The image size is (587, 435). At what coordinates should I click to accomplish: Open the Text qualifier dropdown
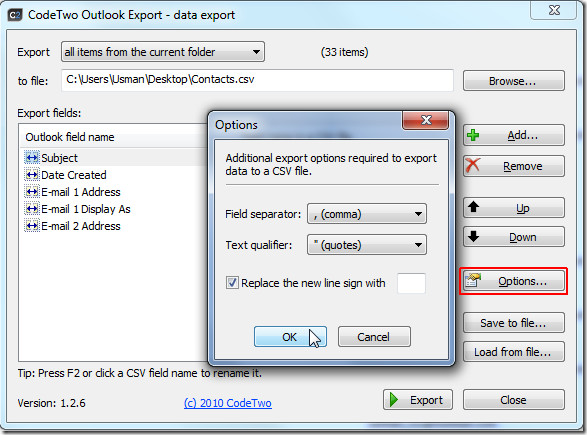(367, 245)
